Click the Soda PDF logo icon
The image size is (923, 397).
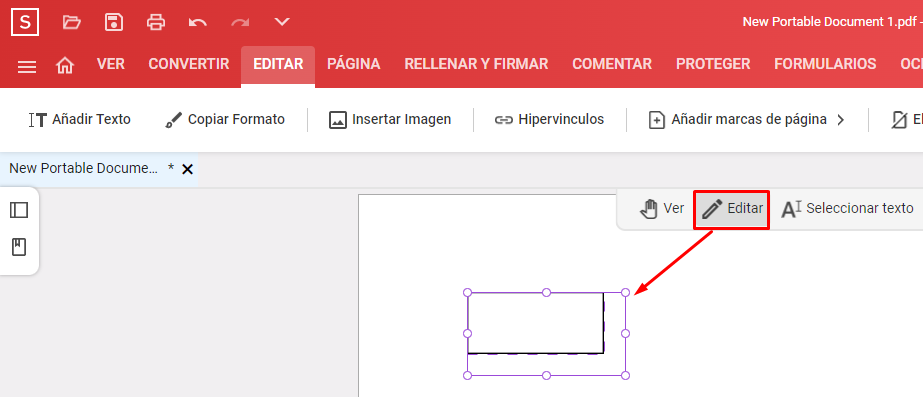[x=25, y=22]
